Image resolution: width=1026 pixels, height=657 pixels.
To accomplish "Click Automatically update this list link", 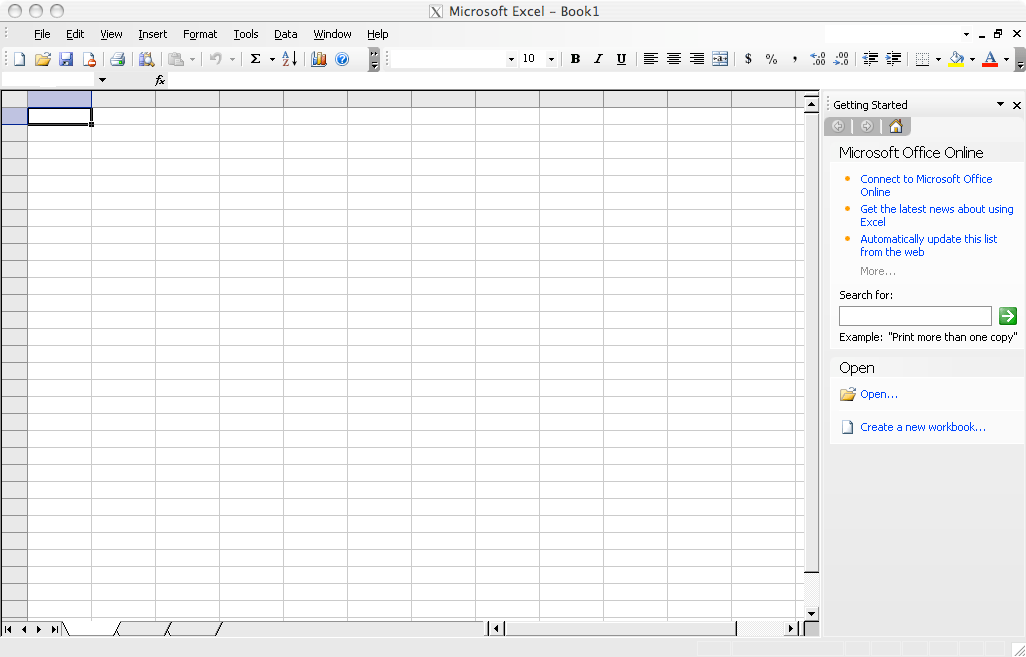I will [929, 245].
